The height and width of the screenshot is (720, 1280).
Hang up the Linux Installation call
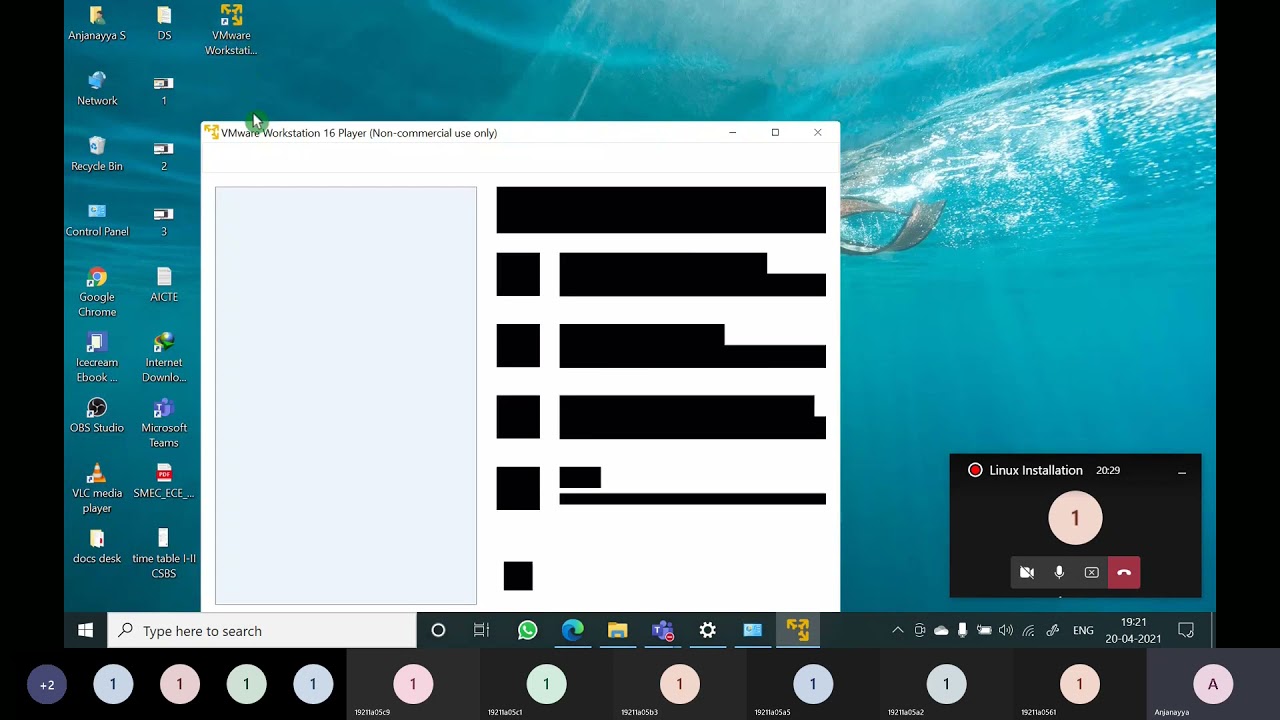click(x=1124, y=572)
